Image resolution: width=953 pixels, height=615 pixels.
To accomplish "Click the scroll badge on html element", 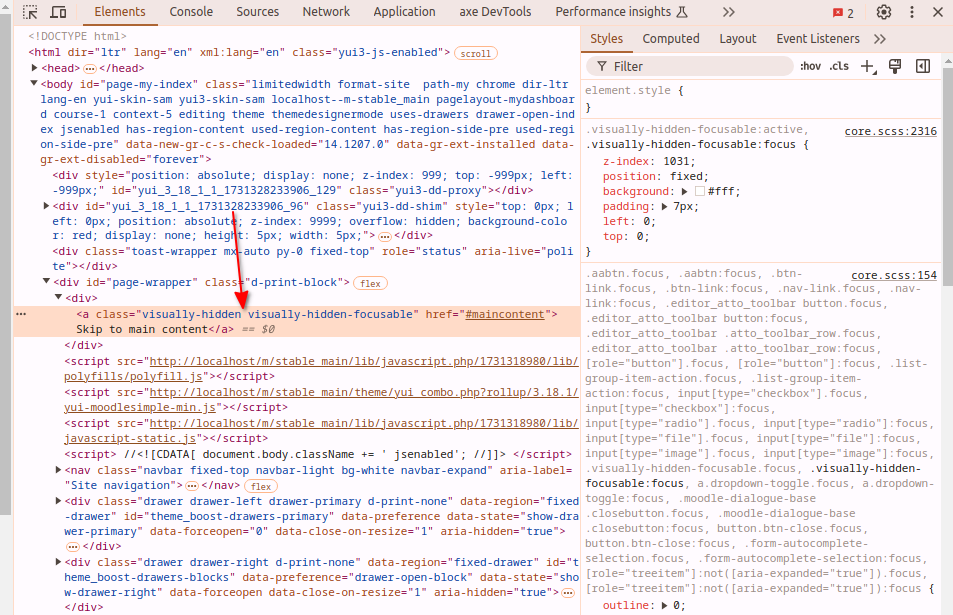I will tap(476, 53).
